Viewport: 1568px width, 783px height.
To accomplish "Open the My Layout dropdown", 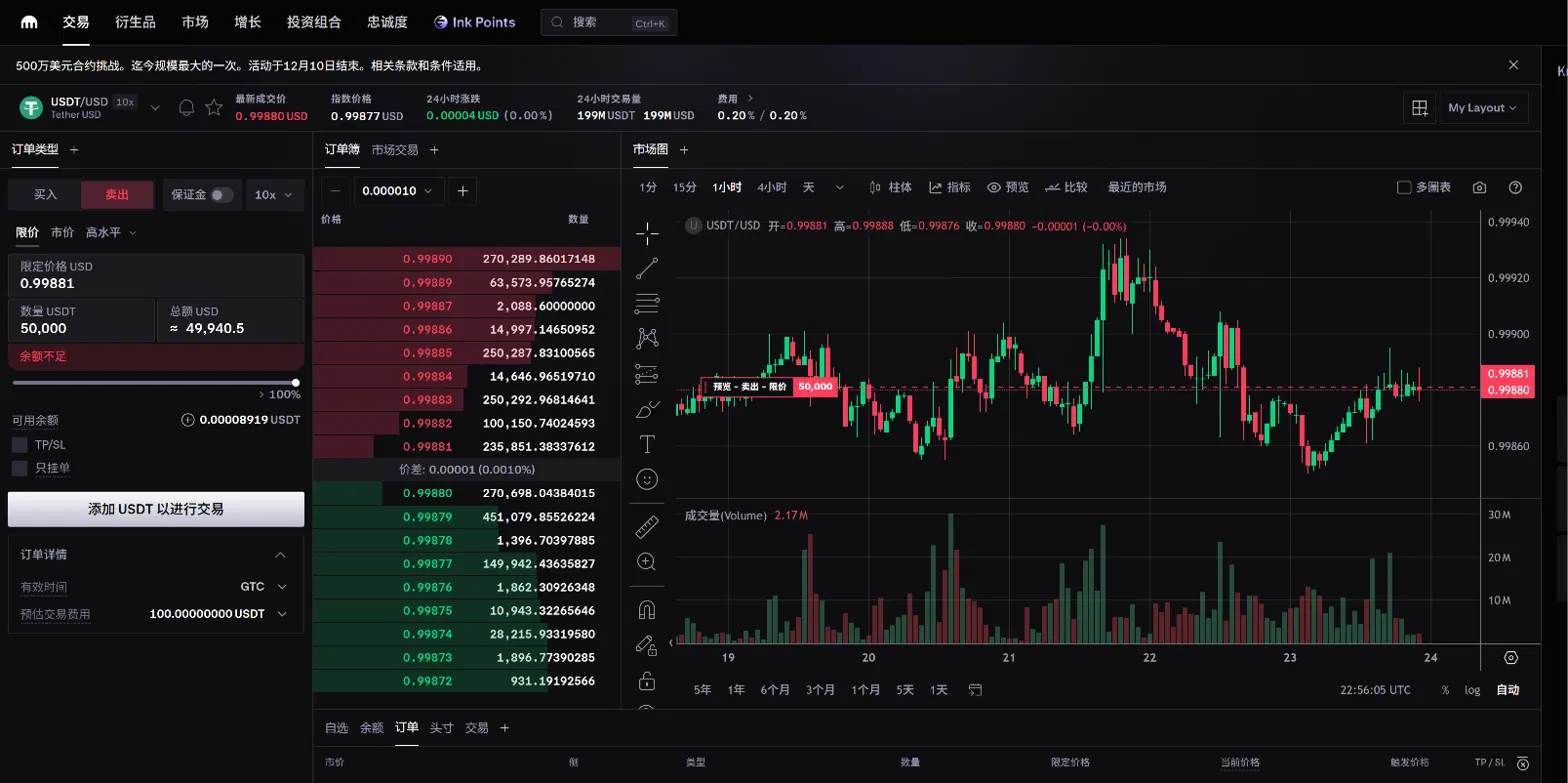I will tap(1483, 108).
